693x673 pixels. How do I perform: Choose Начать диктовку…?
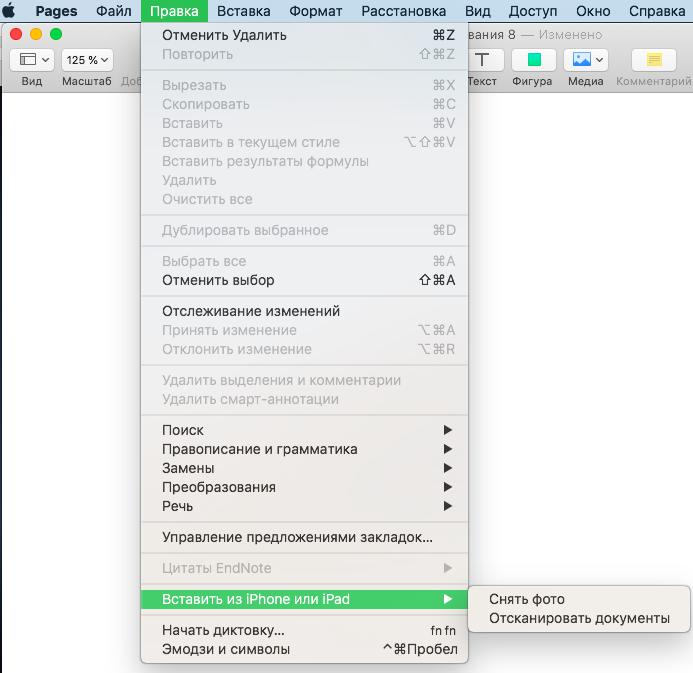pos(304,630)
